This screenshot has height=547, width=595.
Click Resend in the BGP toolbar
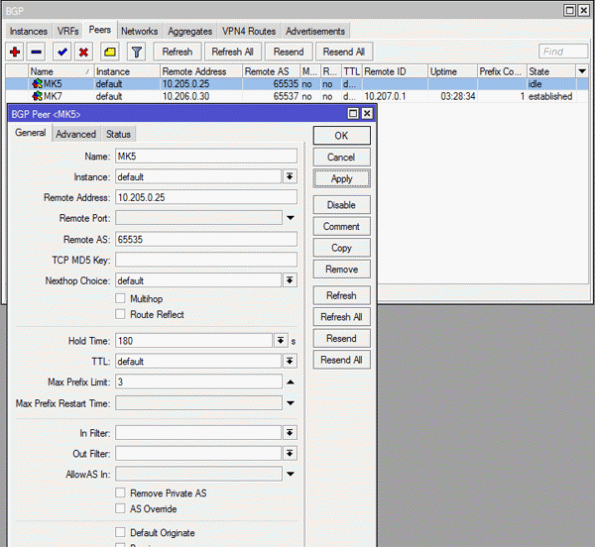click(288, 52)
